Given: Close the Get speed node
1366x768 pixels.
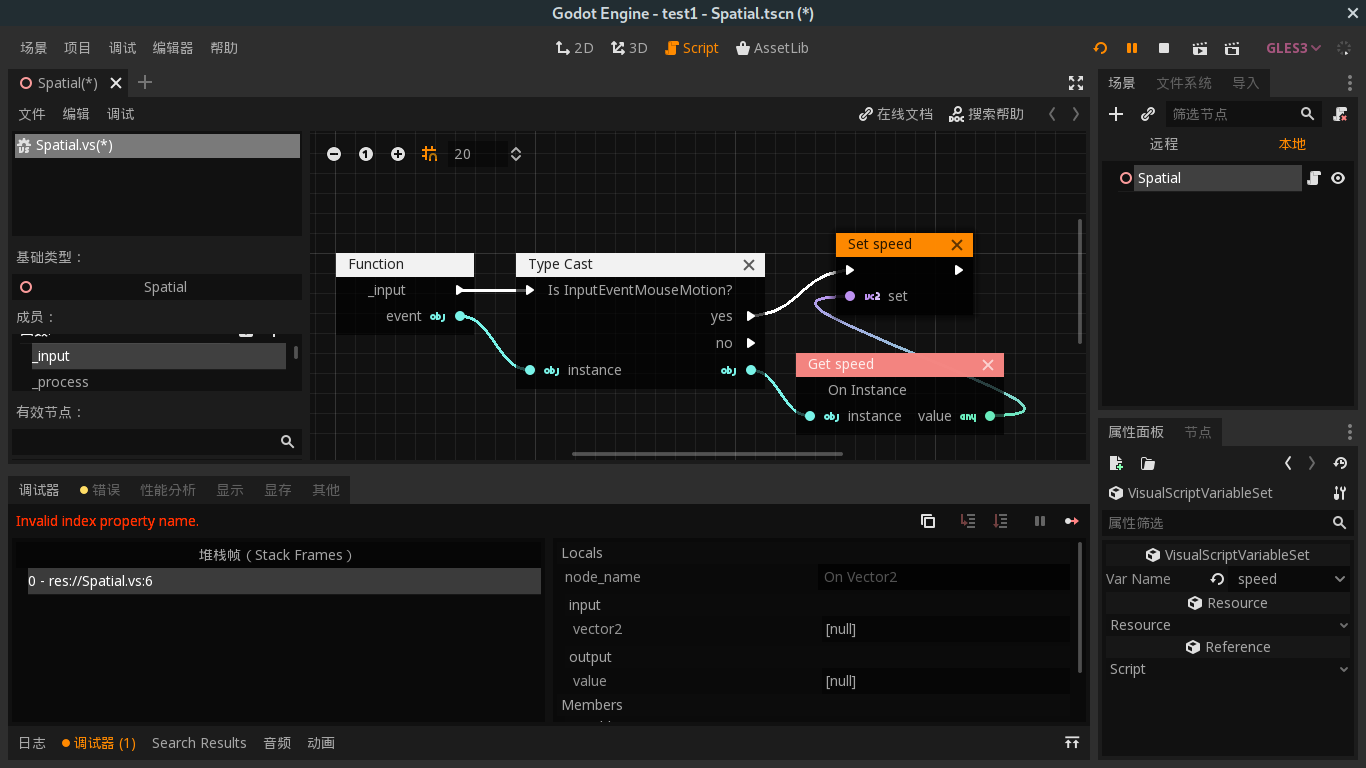Looking at the screenshot, I should [988, 365].
